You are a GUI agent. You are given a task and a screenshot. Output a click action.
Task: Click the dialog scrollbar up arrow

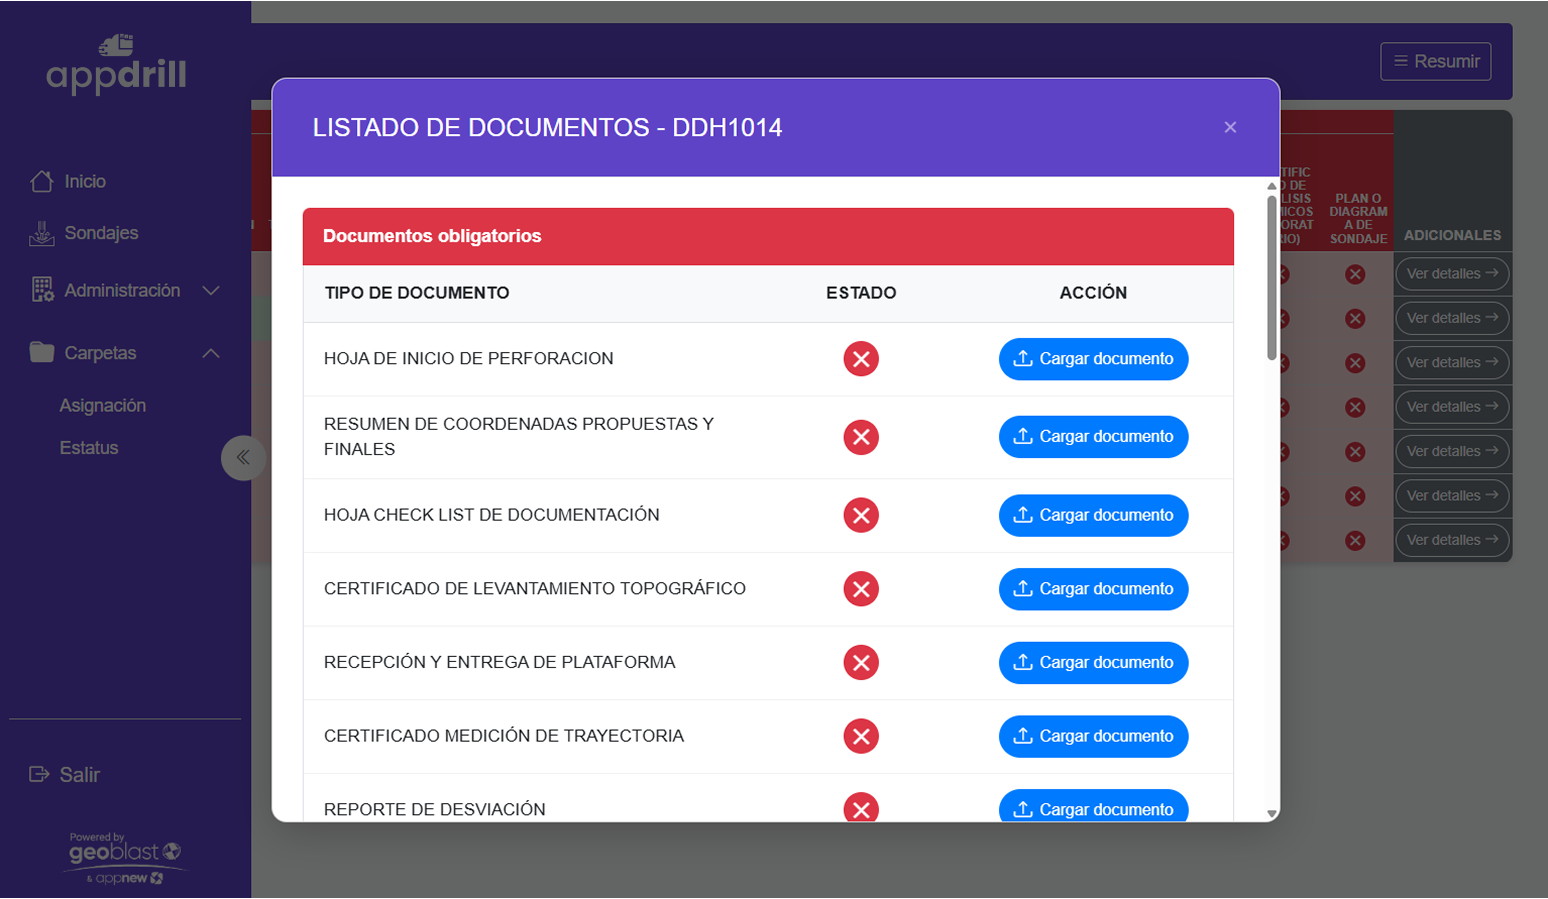1272,185
